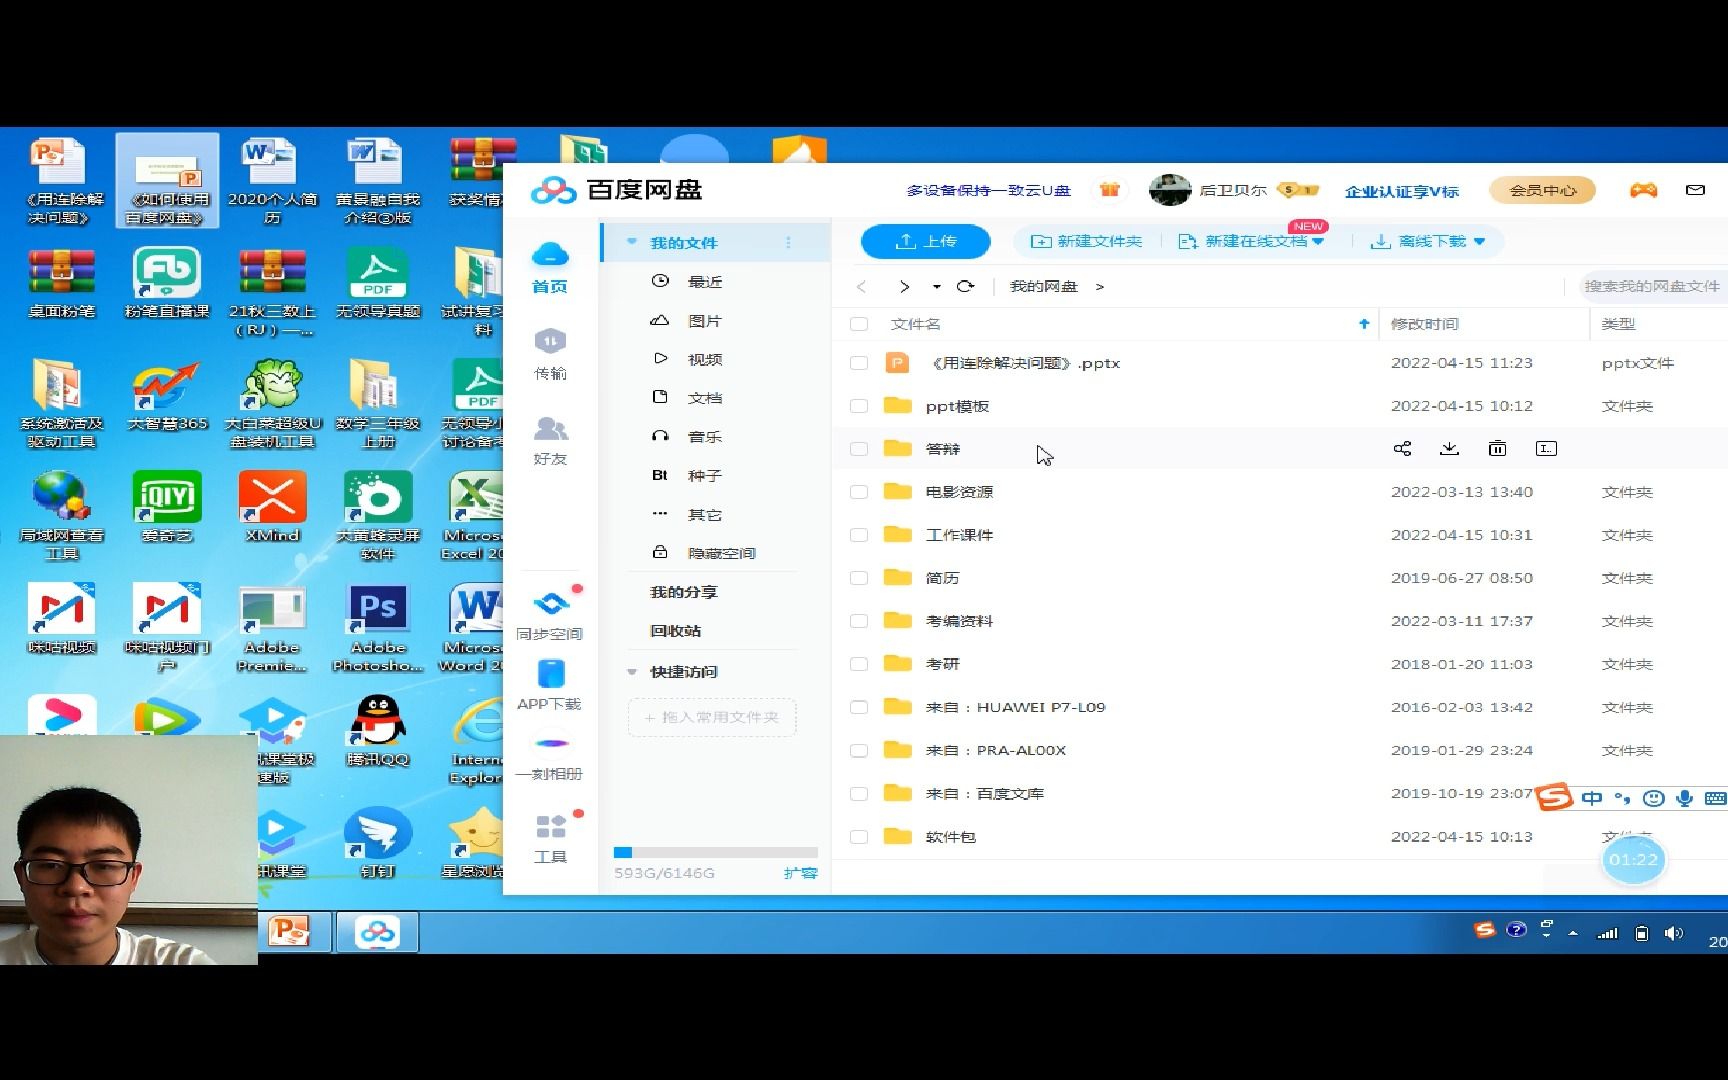Open 会员中心 membership center
This screenshot has height=1080, width=1728.
(1541, 189)
